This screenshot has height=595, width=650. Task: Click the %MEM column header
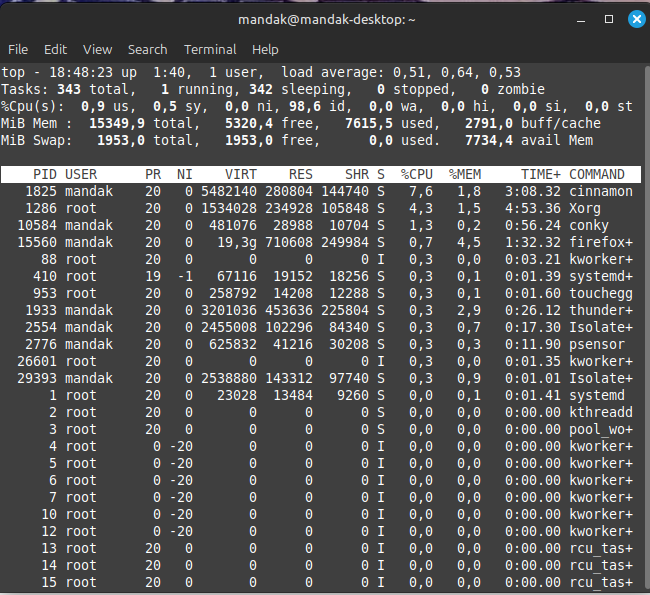[465, 175]
